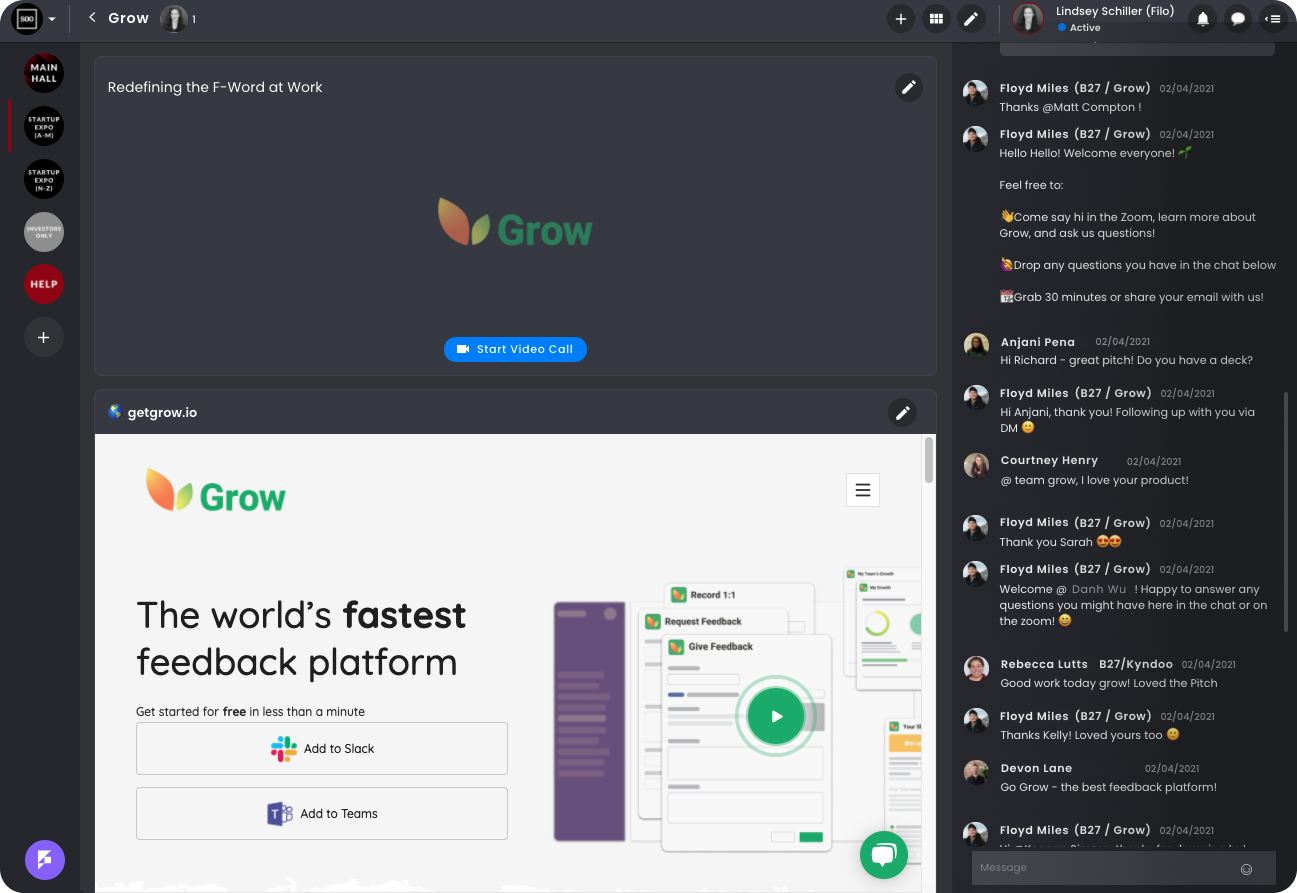This screenshot has height=893, width=1297.
Task: Click the Danh Wu mention in chat
Action: coord(1099,589)
